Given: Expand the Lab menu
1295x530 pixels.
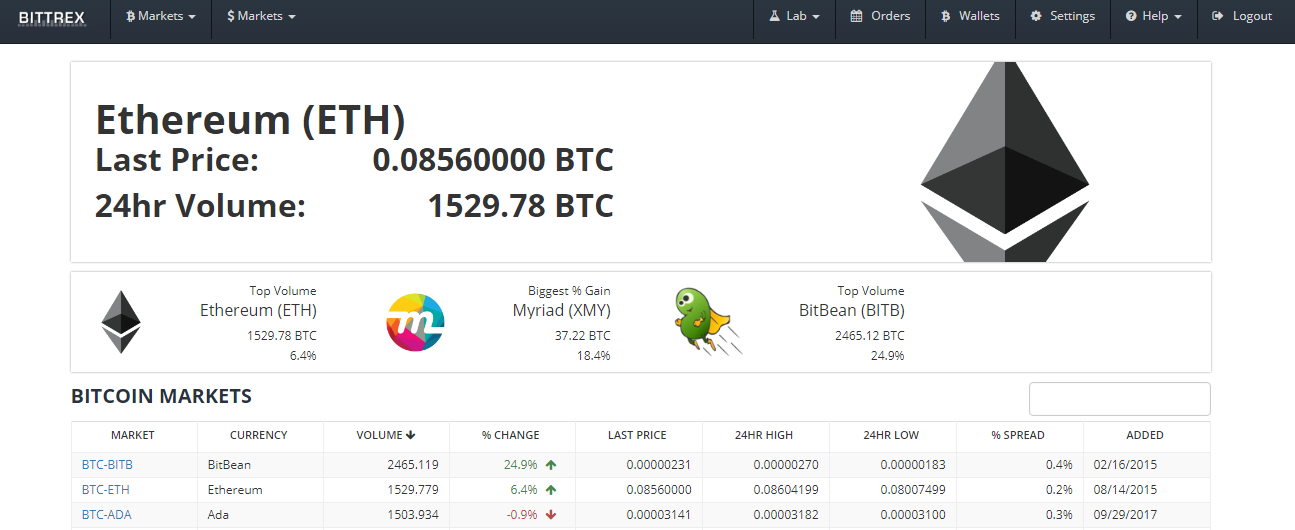Looking at the screenshot, I should pyautogui.click(x=794, y=16).
